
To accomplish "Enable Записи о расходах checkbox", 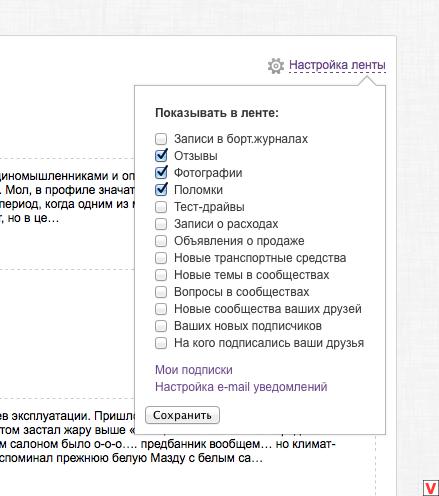I will pos(161,224).
